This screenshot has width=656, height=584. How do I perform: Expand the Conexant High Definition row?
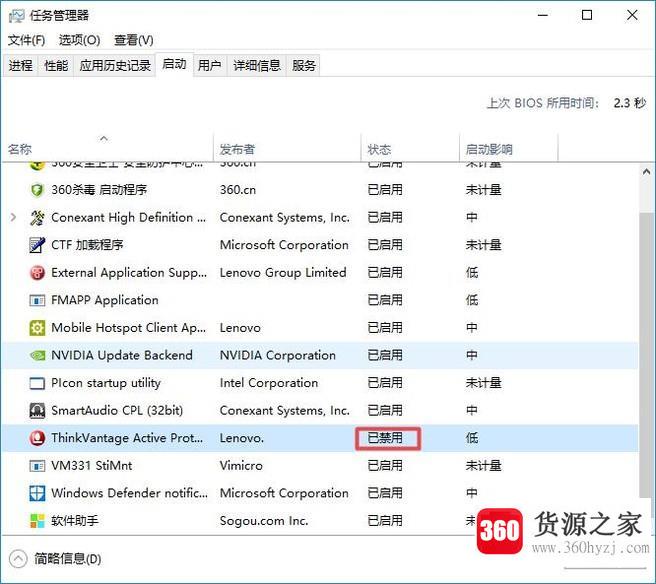click(13, 217)
